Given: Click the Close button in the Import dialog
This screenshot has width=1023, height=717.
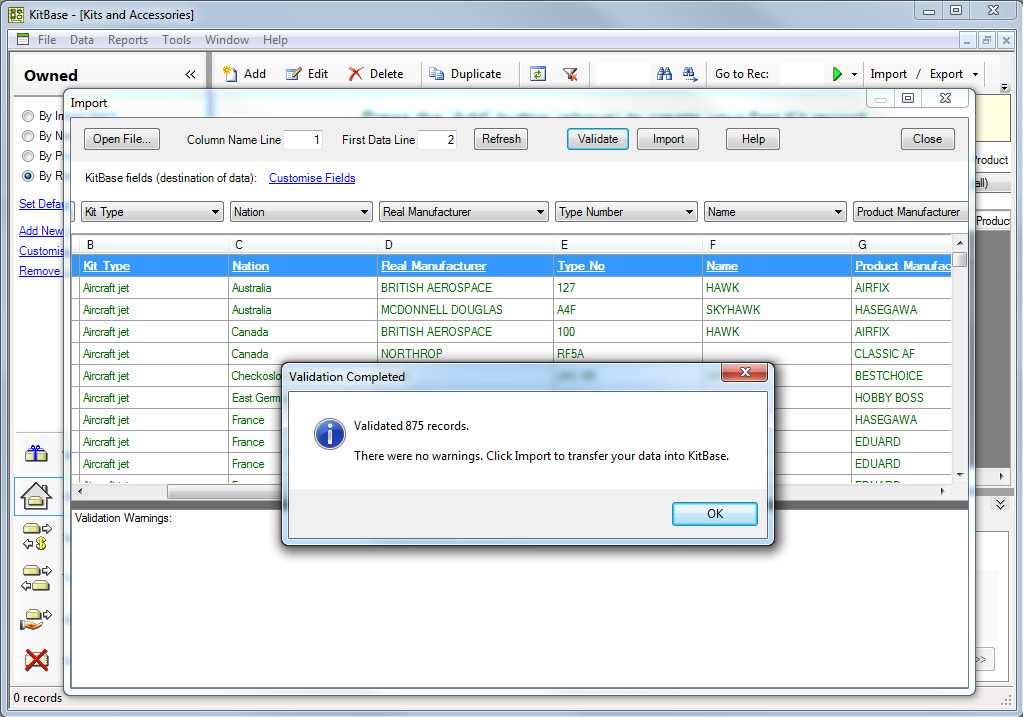Looking at the screenshot, I should coord(927,139).
